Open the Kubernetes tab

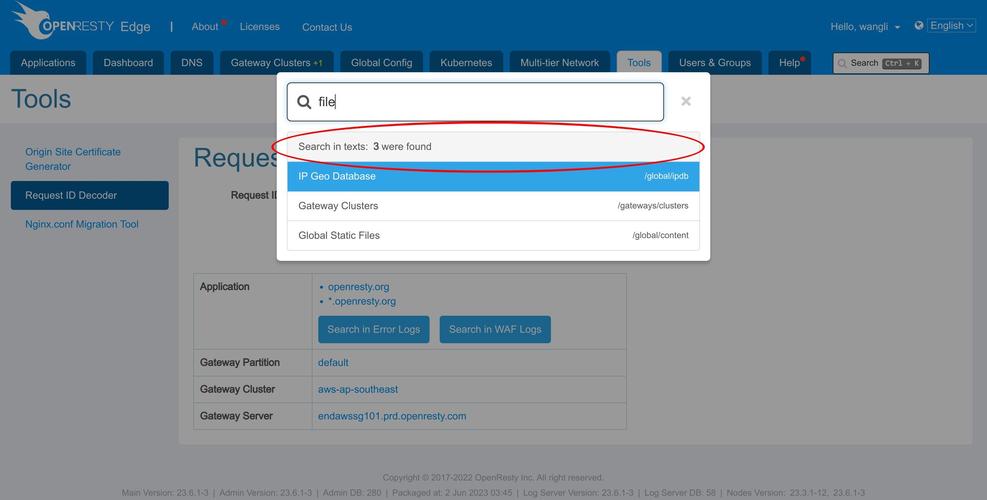click(x=466, y=63)
